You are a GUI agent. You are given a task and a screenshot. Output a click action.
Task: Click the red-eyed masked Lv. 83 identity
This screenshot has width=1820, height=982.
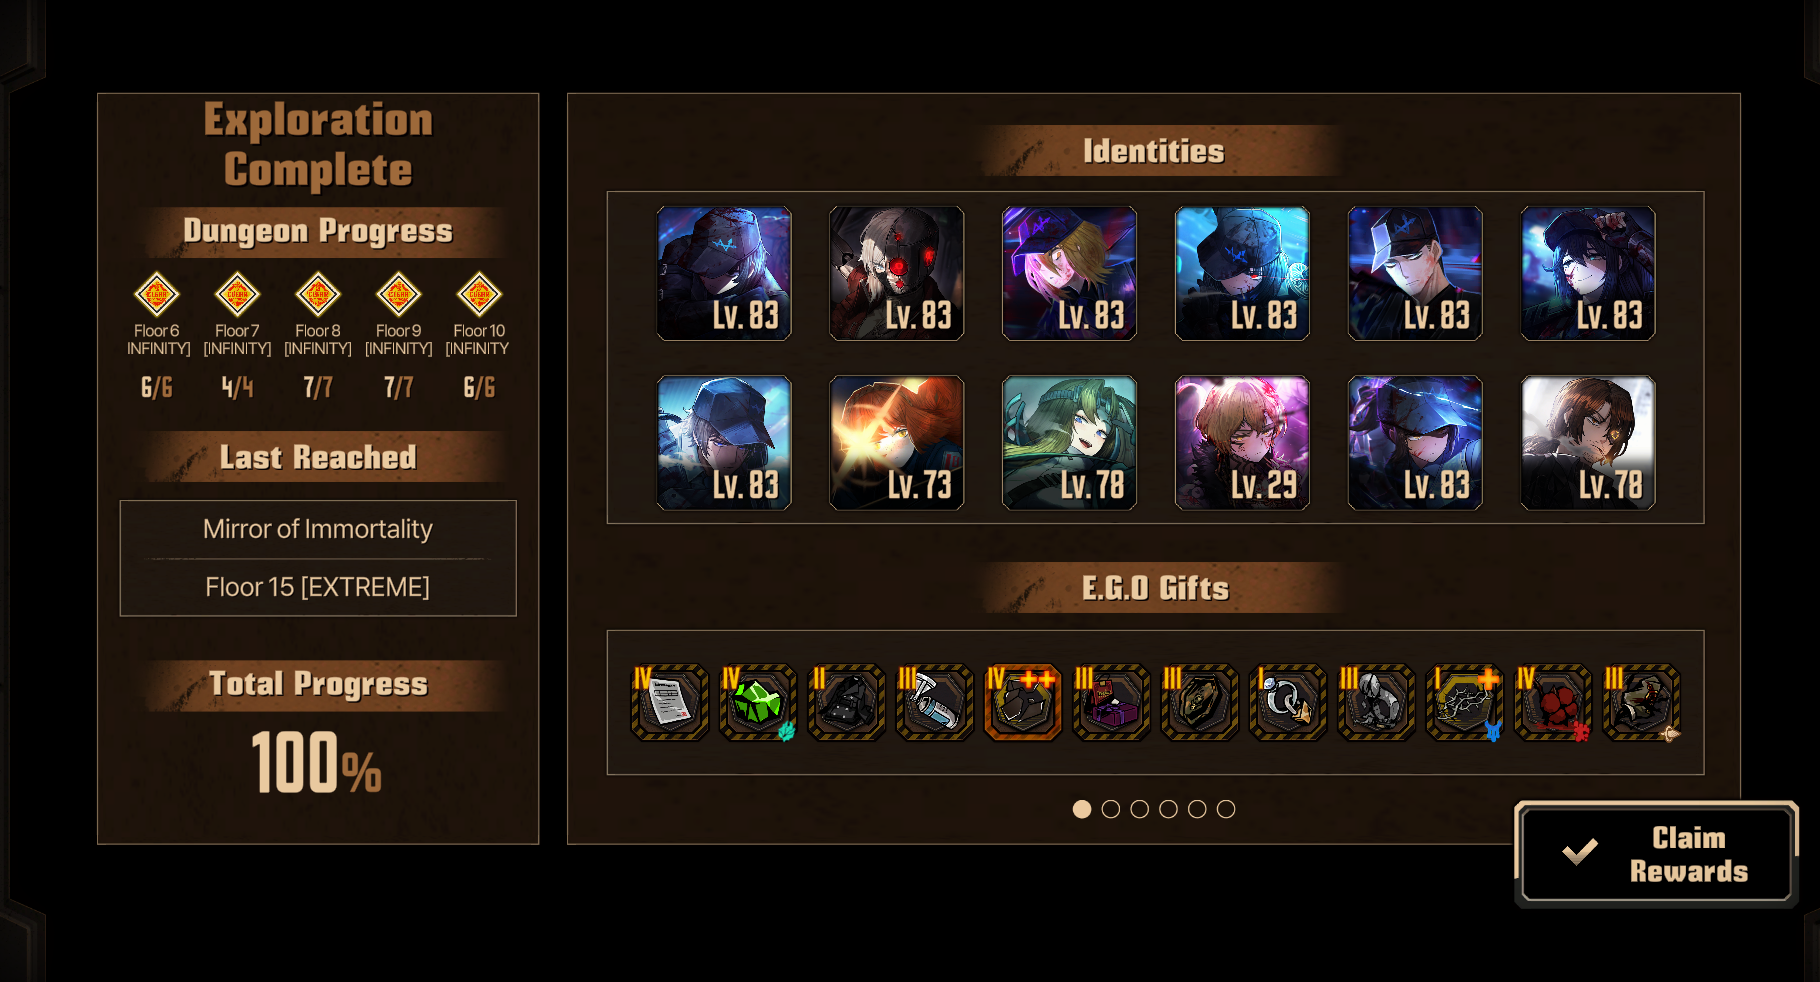(897, 273)
